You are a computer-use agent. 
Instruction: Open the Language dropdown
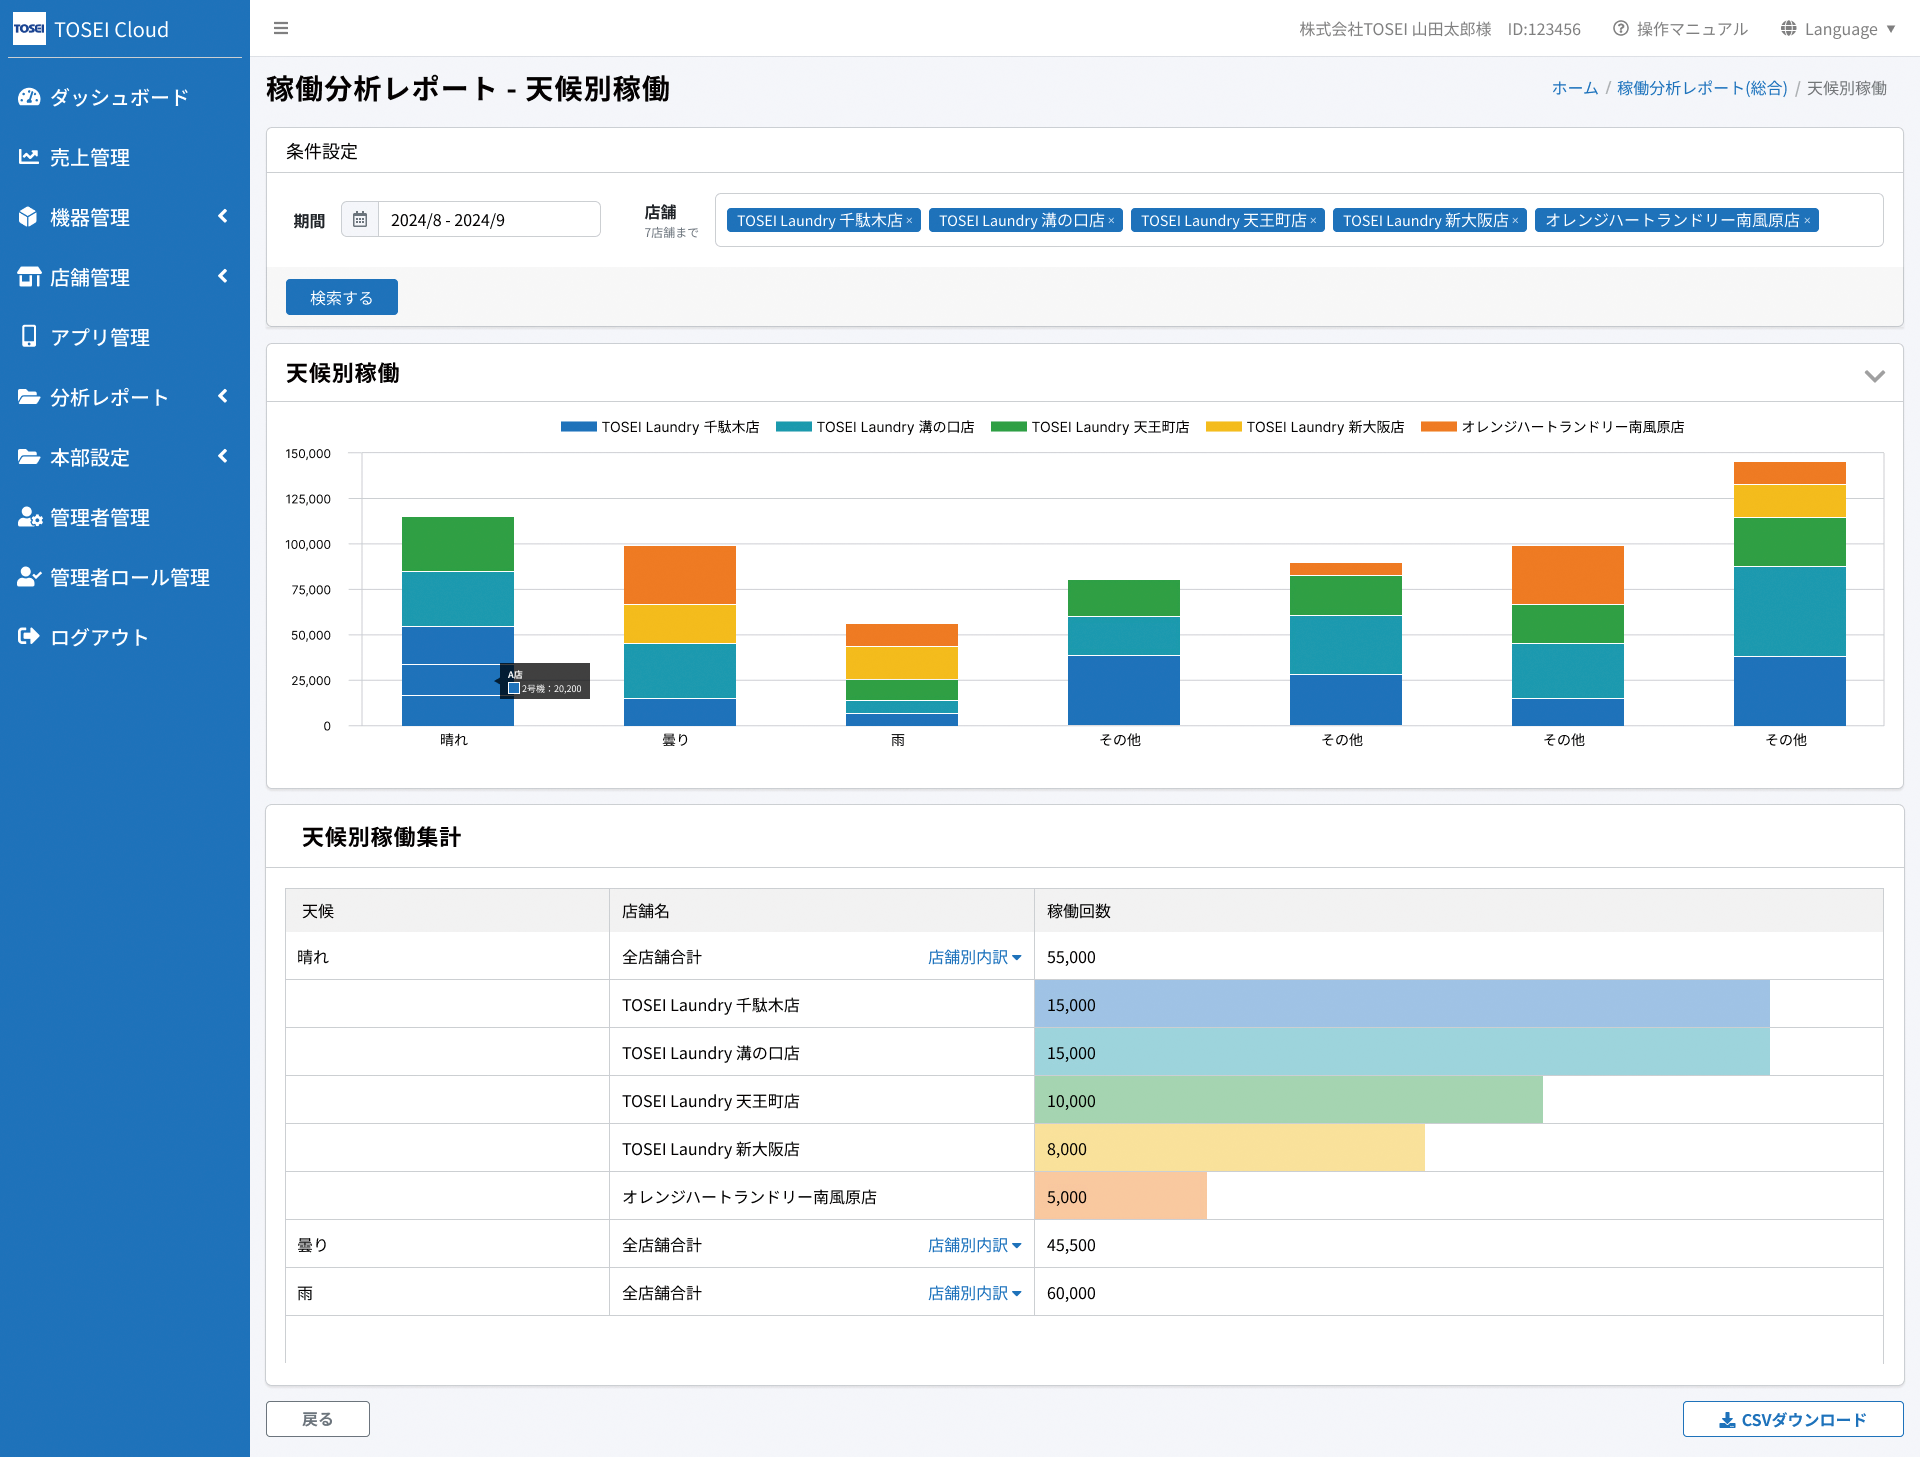pyautogui.click(x=1838, y=29)
